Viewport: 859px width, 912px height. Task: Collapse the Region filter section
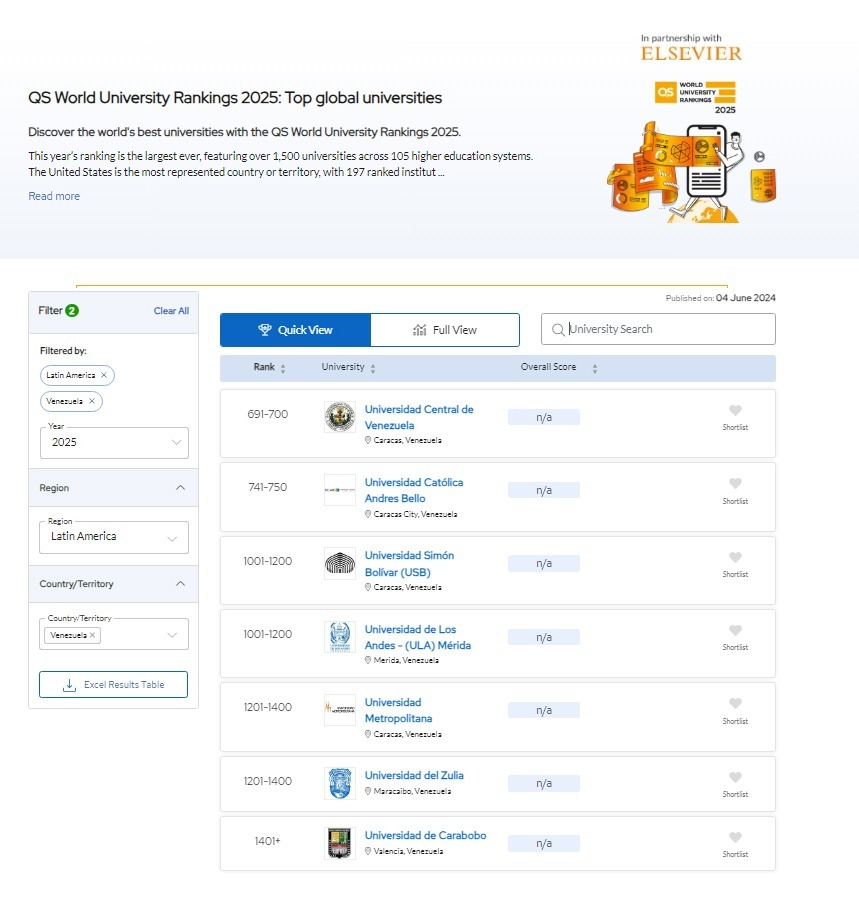[180, 487]
